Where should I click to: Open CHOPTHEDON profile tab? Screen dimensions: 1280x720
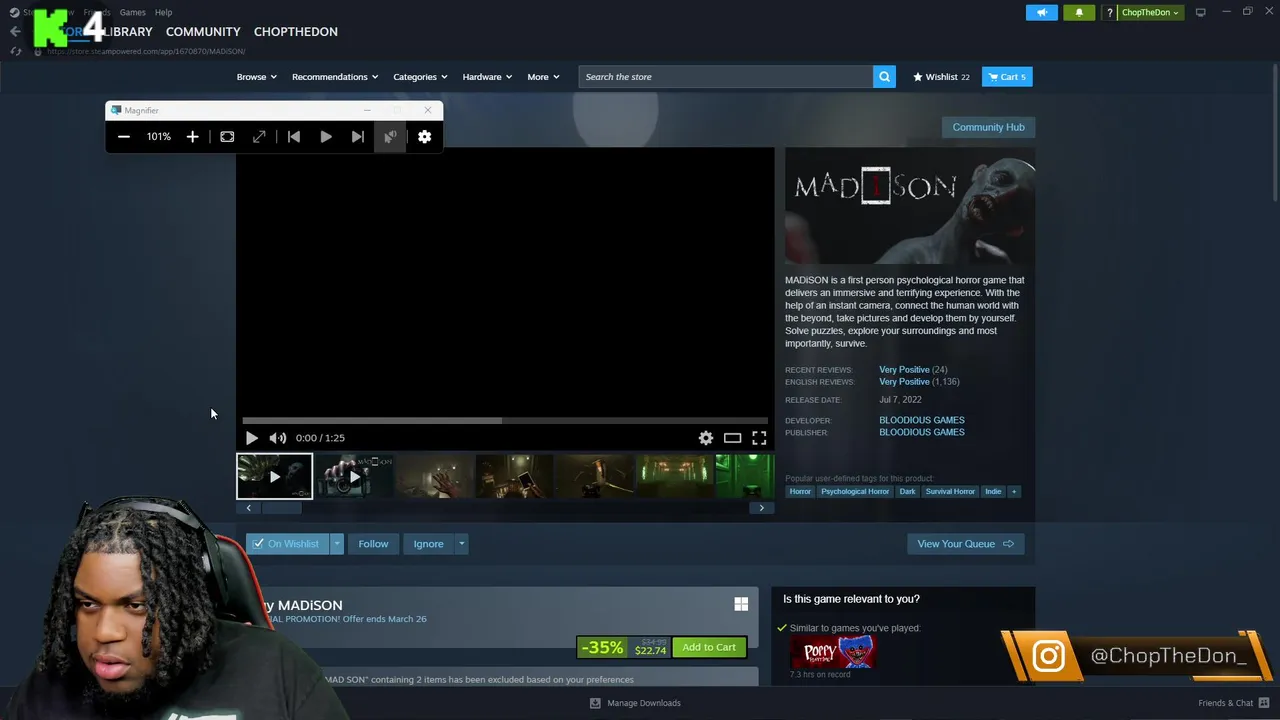pyautogui.click(x=296, y=32)
